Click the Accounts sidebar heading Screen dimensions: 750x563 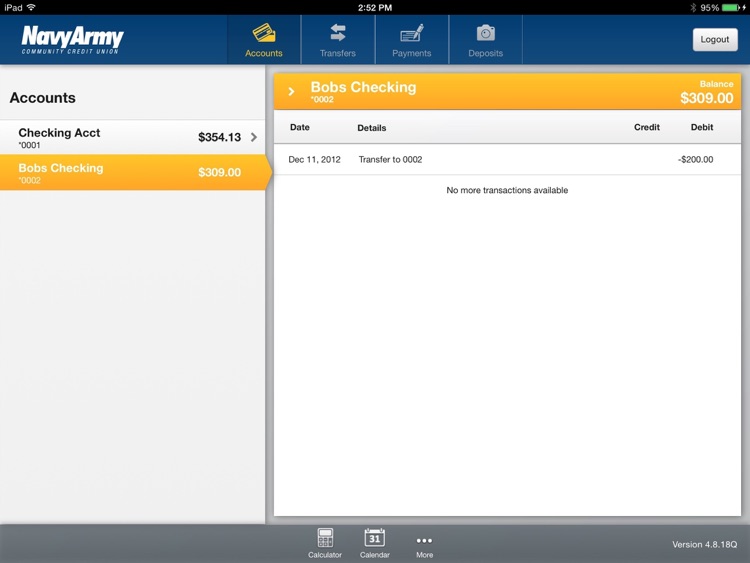click(43, 98)
